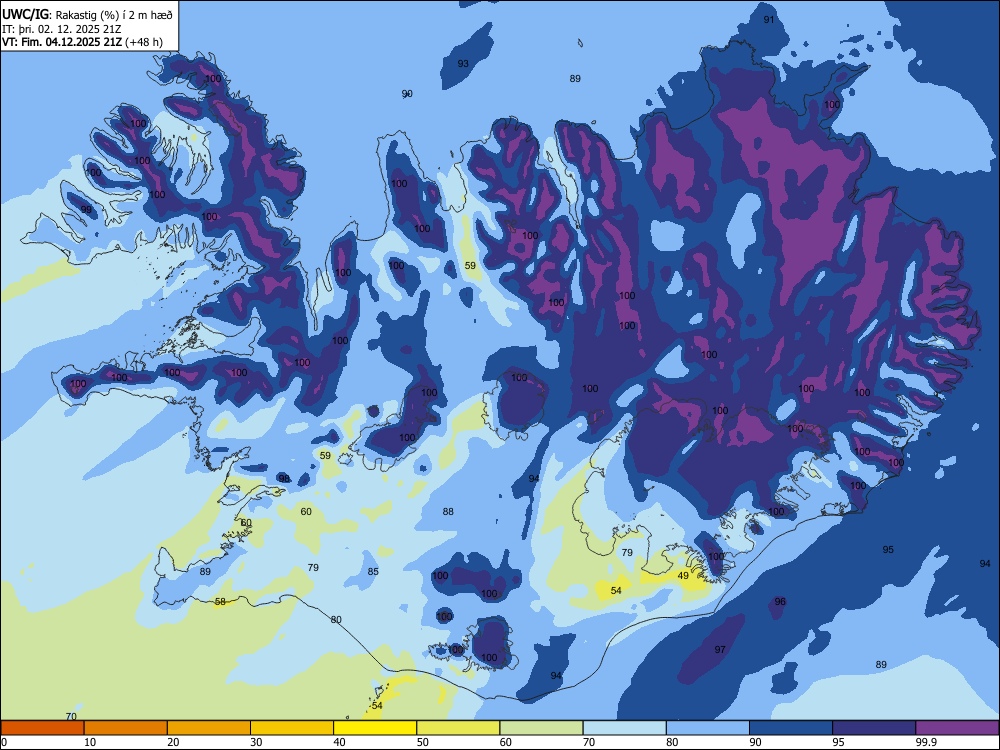Click the '93' humidity value on the map
The width and height of the screenshot is (1000, 750).
(463, 64)
